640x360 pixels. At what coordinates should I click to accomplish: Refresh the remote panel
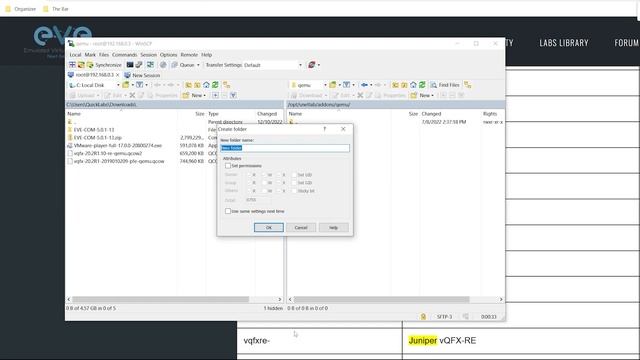[422, 85]
